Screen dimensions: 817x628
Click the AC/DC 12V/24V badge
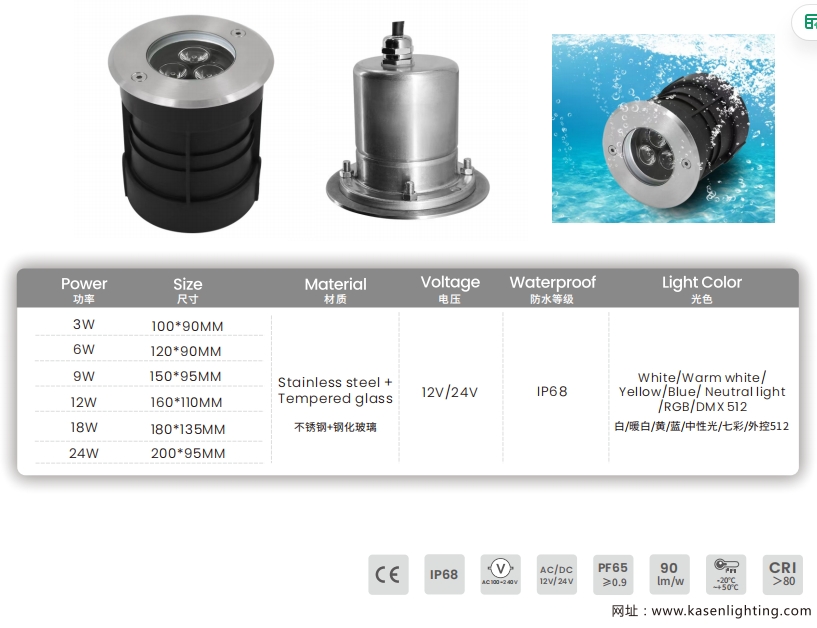pyautogui.click(x=556, y=574)
